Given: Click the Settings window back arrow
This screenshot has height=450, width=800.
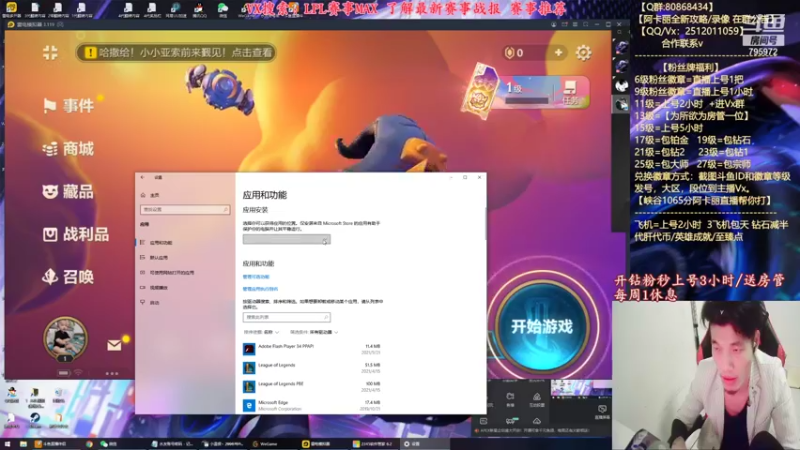Looking at the screenshot, I should pos(142,177).
